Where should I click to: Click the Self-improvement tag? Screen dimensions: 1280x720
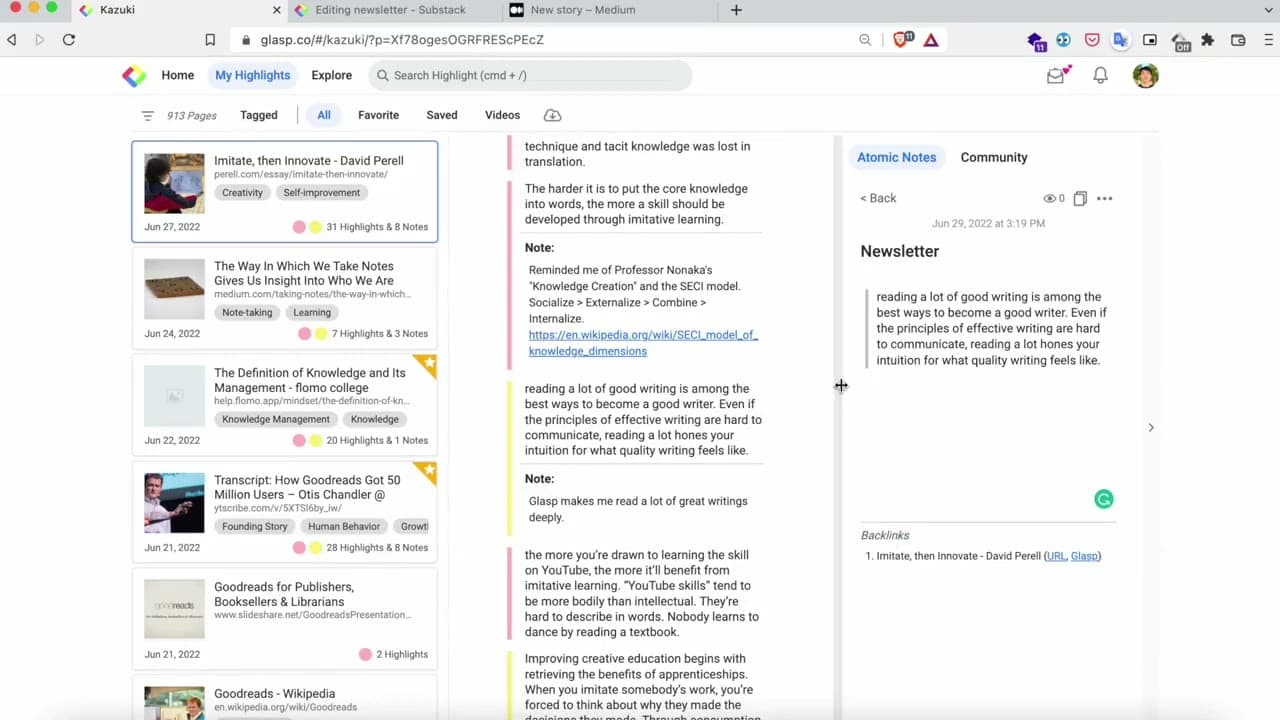[x=321, y=193]
